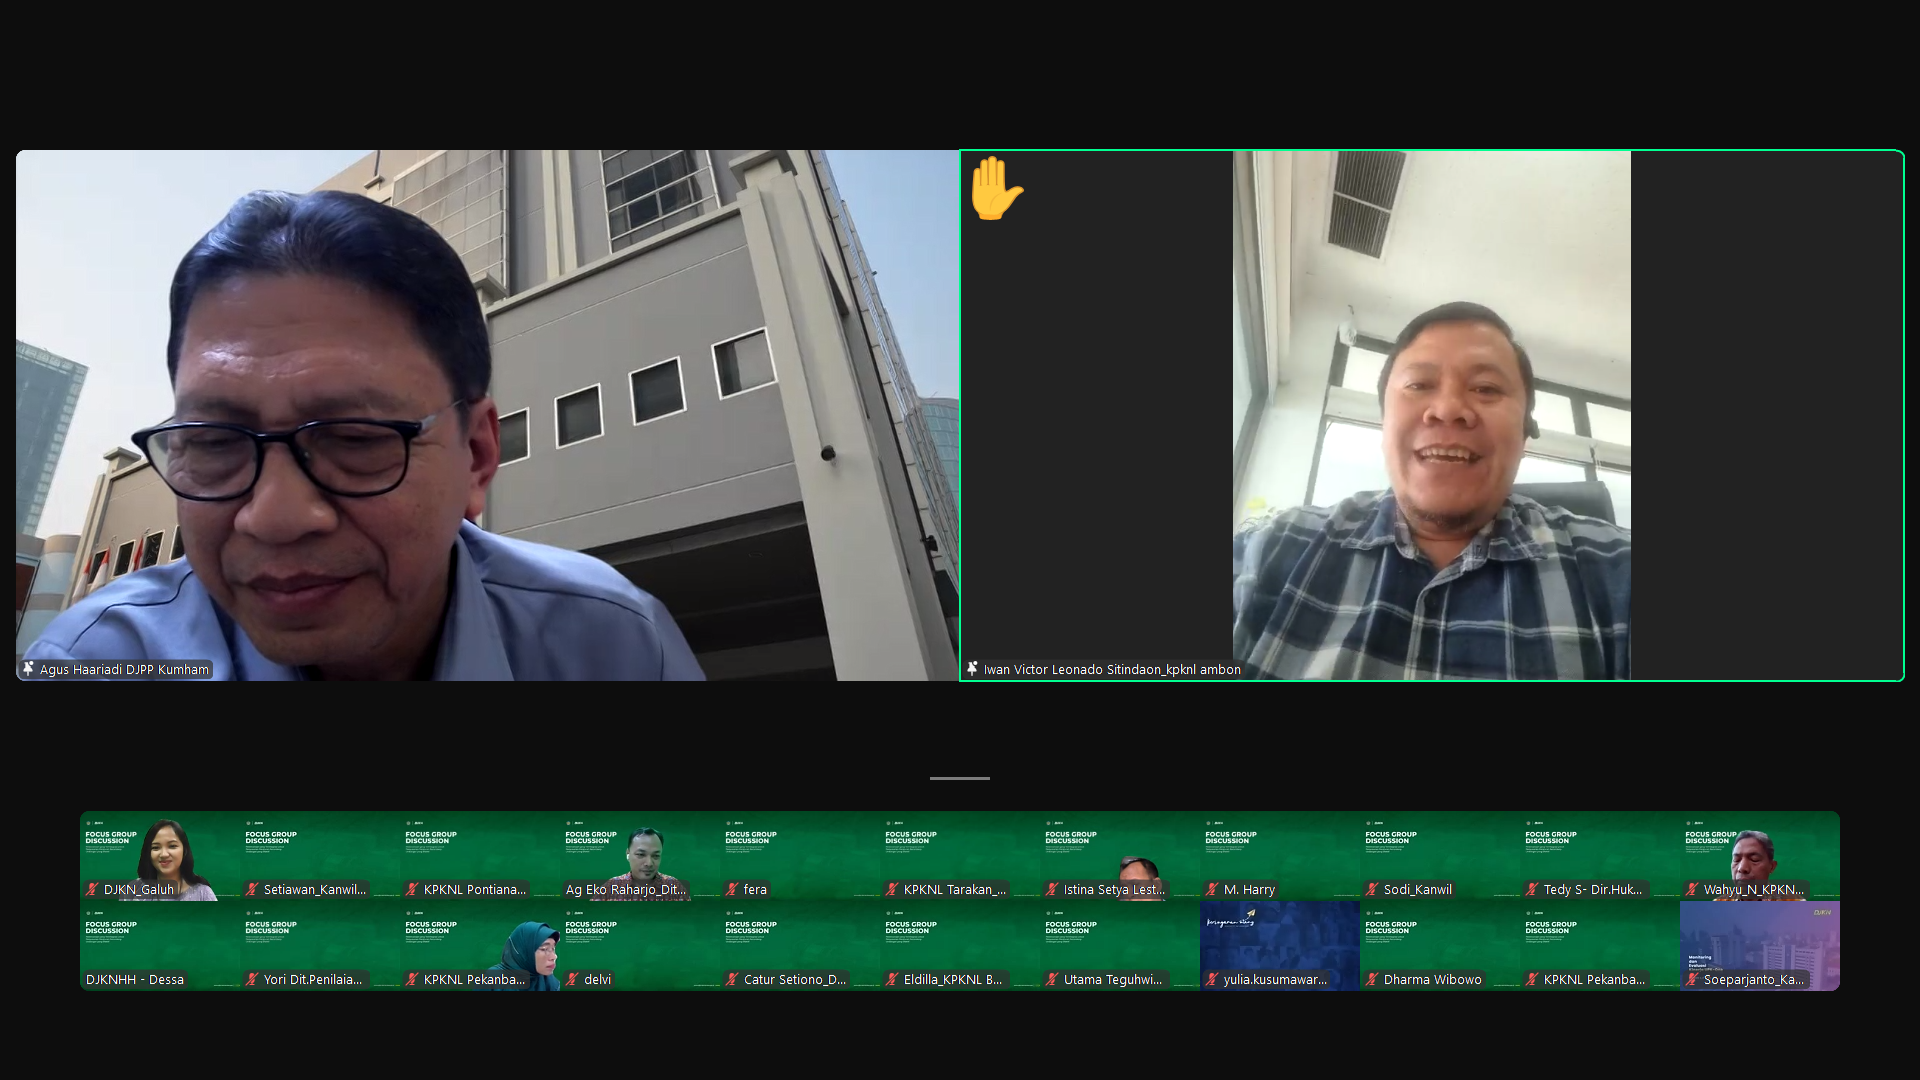Click DJKN_Galuh's muted microphone icon
The height and width of the screenshot is (1080, 1920).
[x=92, y=889]
